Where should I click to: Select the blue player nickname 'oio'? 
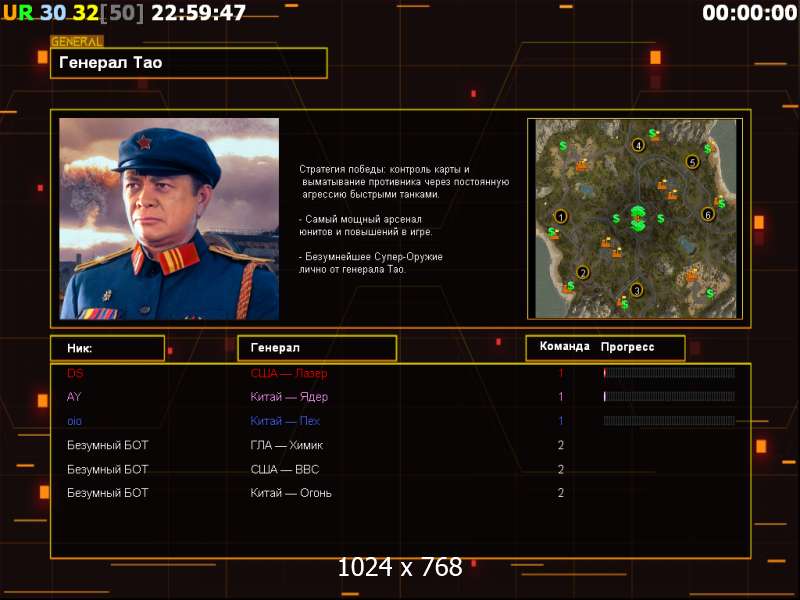74,421
